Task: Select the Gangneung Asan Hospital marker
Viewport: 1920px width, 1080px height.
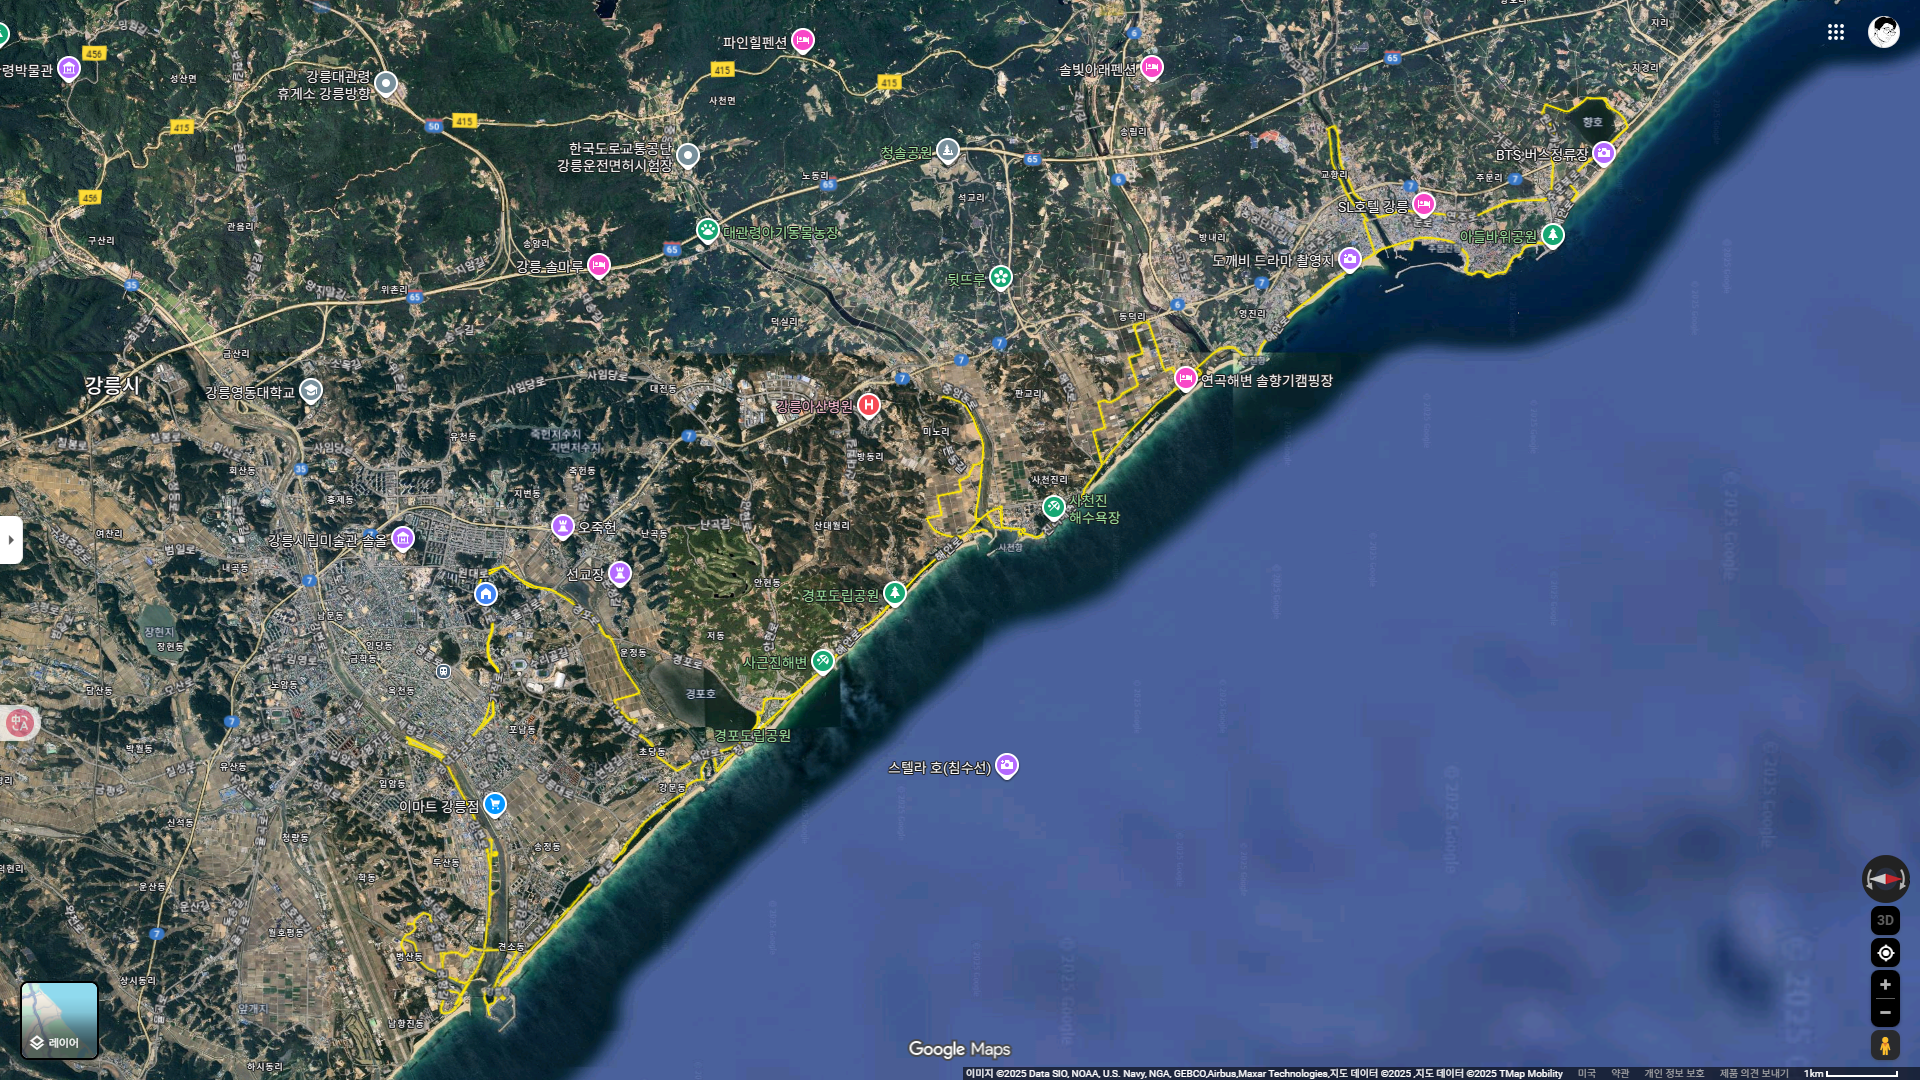Action: pos(869,405)
